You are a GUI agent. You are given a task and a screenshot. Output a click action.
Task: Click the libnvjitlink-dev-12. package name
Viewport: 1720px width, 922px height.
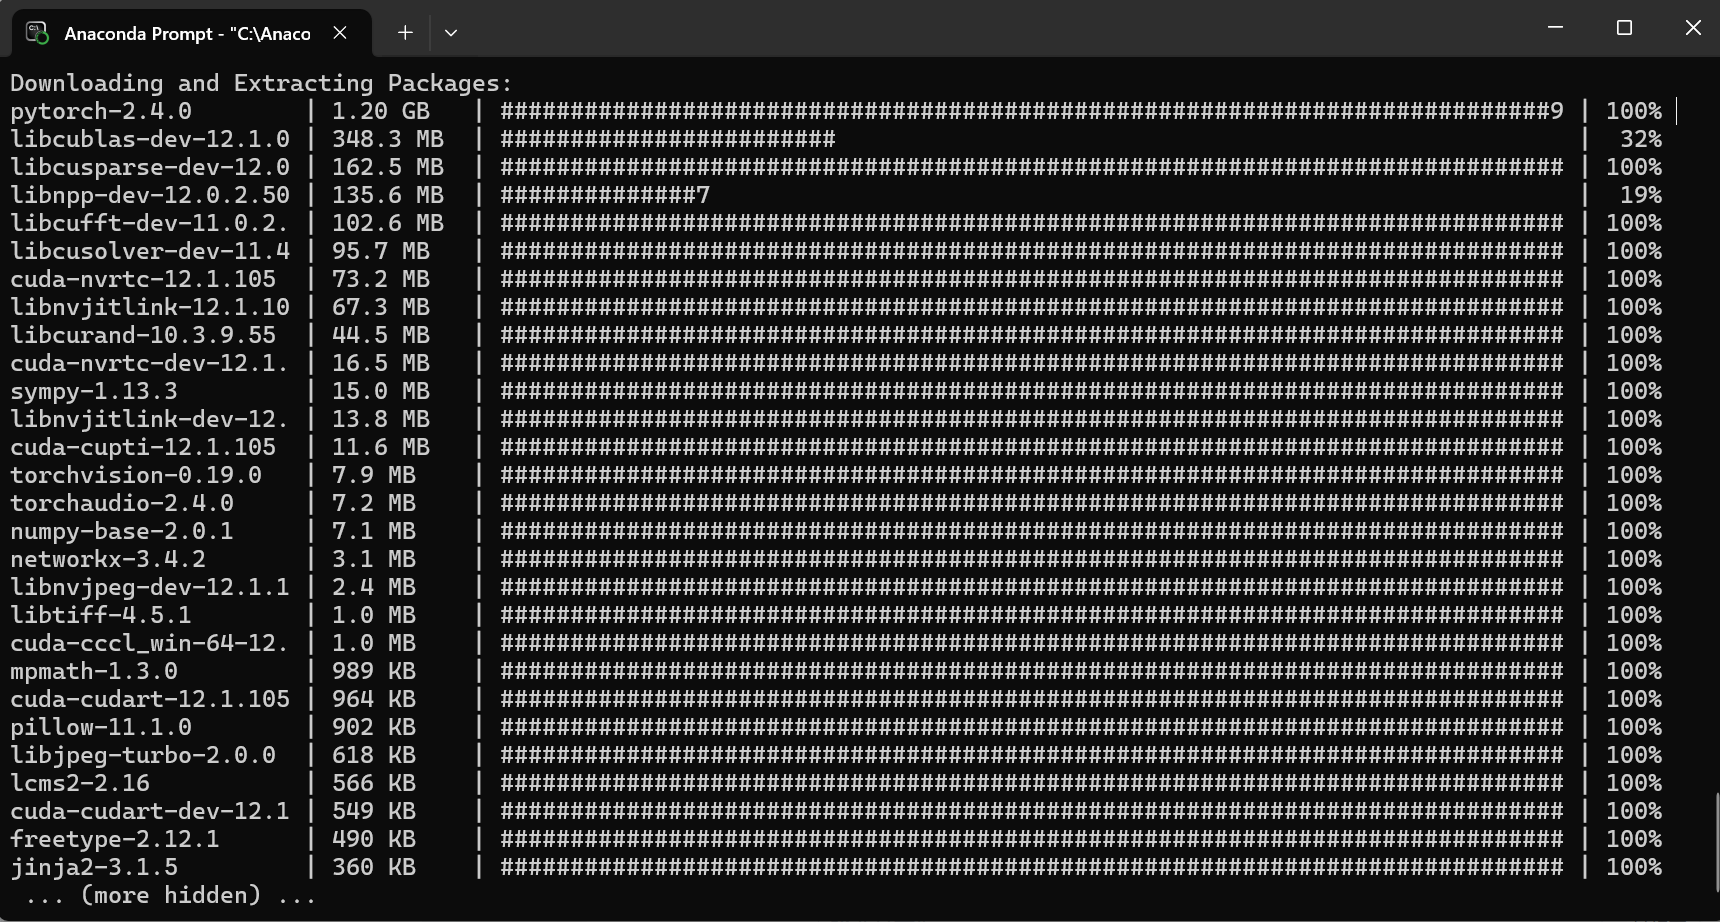pyautogui.click(x=150, y=419)
